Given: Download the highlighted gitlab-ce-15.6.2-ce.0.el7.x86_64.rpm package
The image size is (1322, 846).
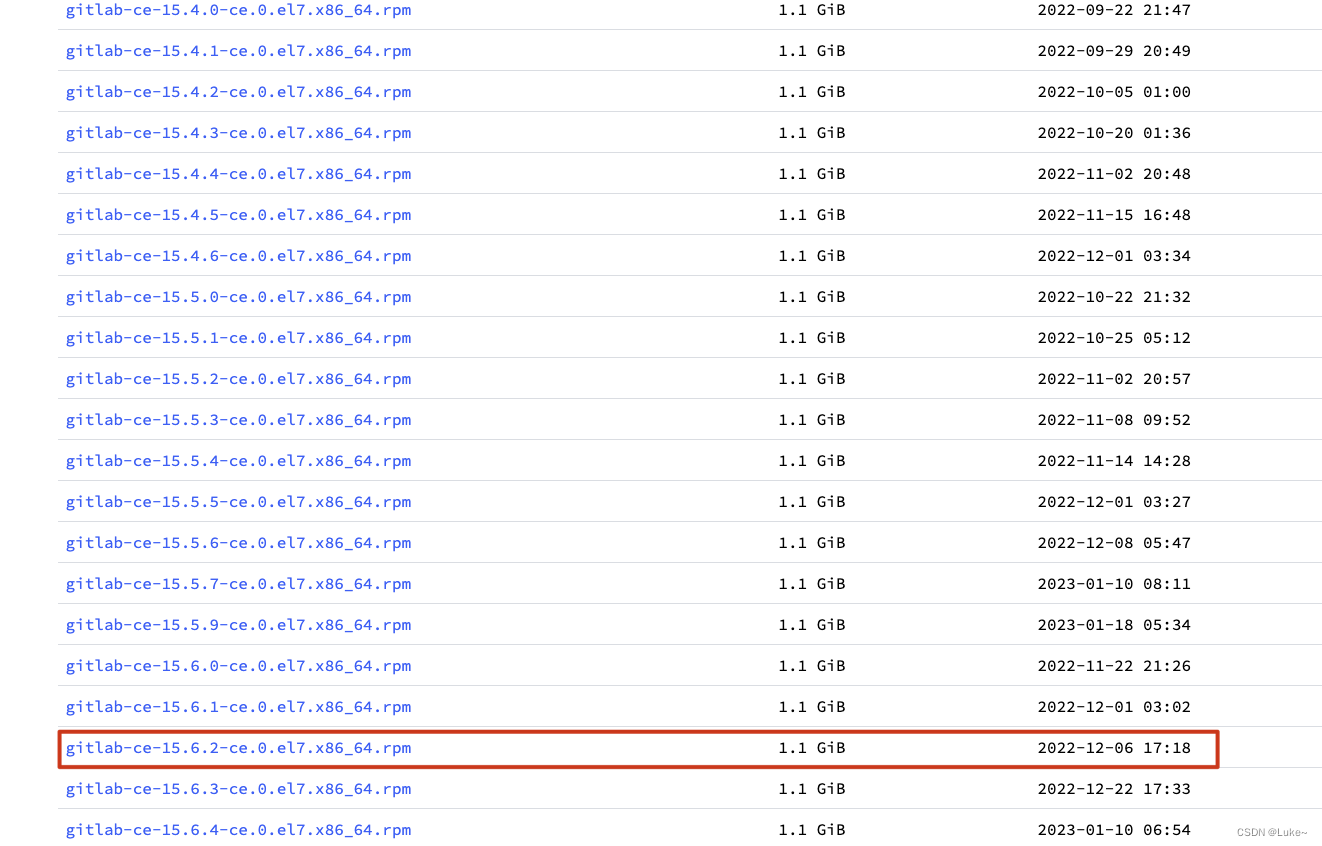Looking at the screenshot, I should [238, 748].
